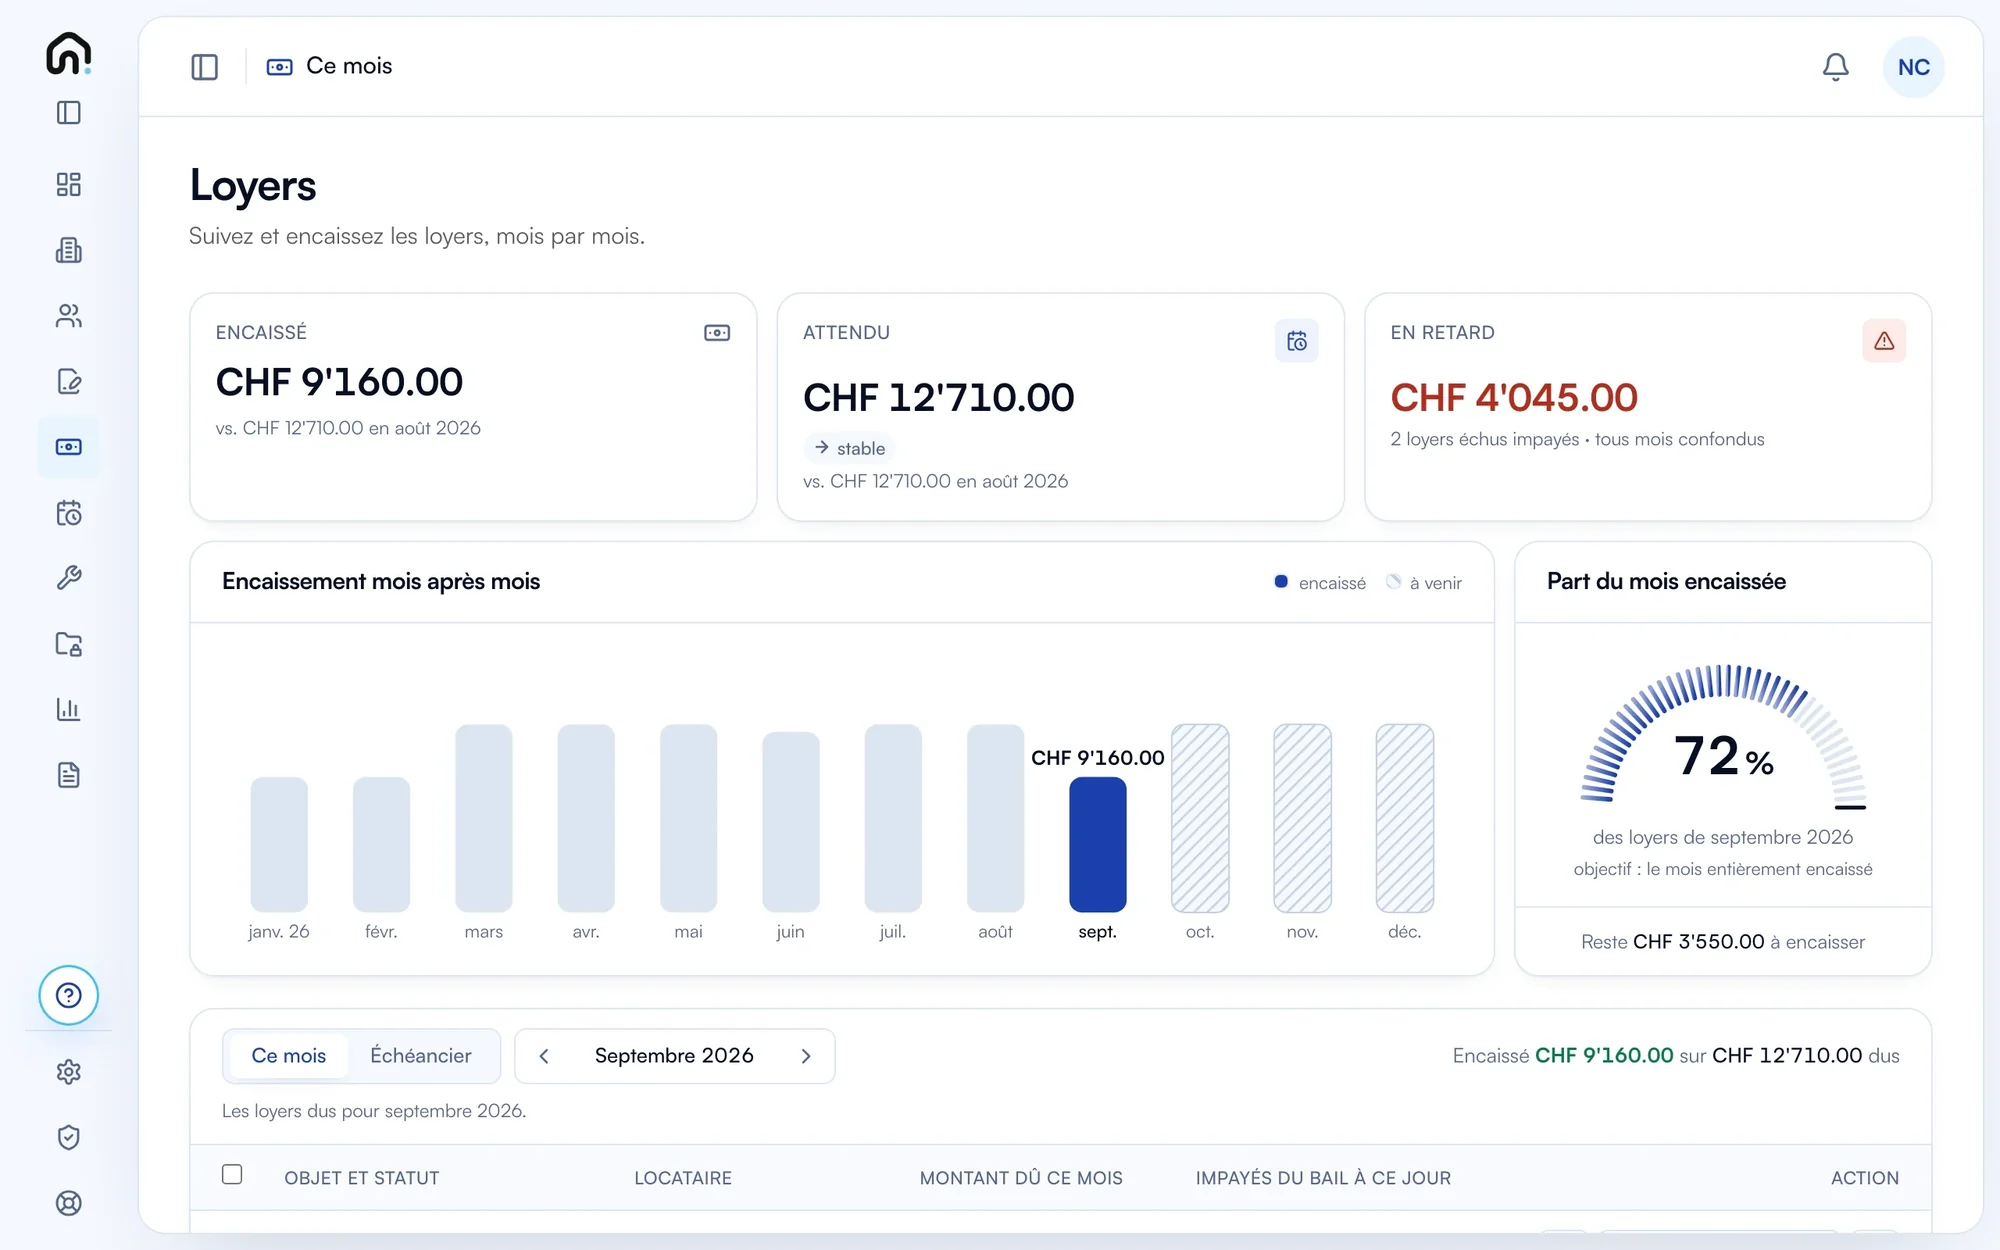The height and width of the screenshot is (1250, 2000).
Task: Open the maintenance wrench icon
Action: 68,578
